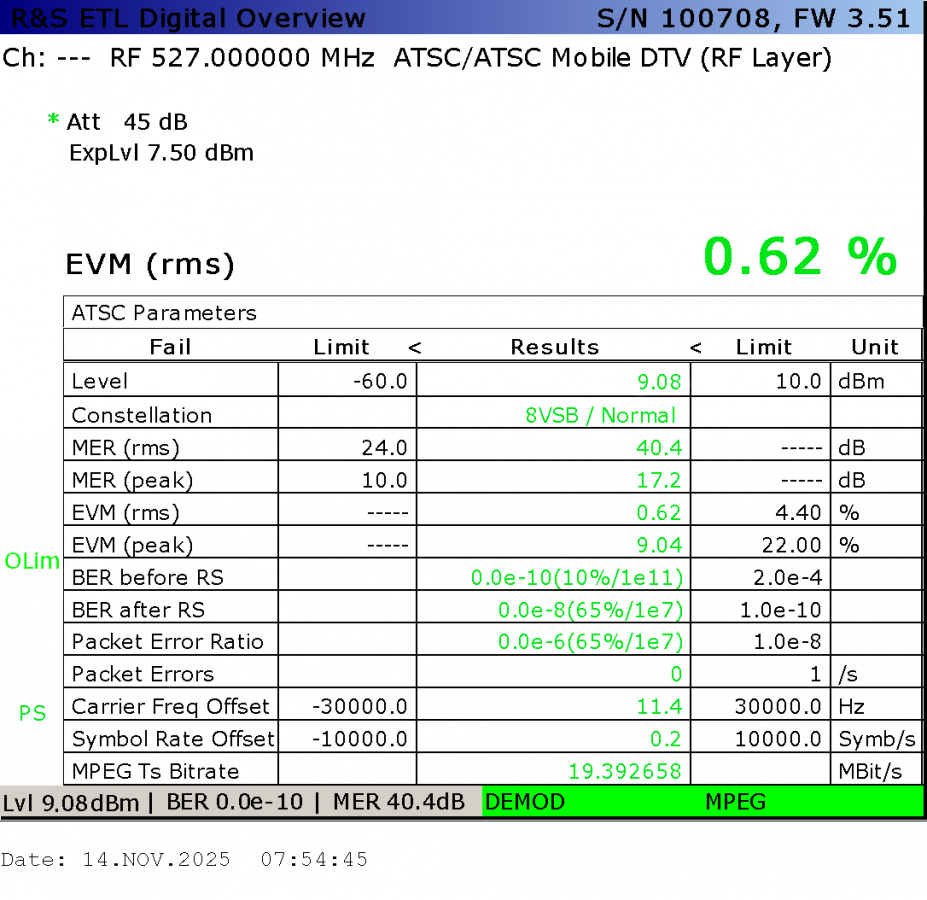Click the large green 0.62 % reading
This screenshot has height=900, width=927.
point(800,257)
